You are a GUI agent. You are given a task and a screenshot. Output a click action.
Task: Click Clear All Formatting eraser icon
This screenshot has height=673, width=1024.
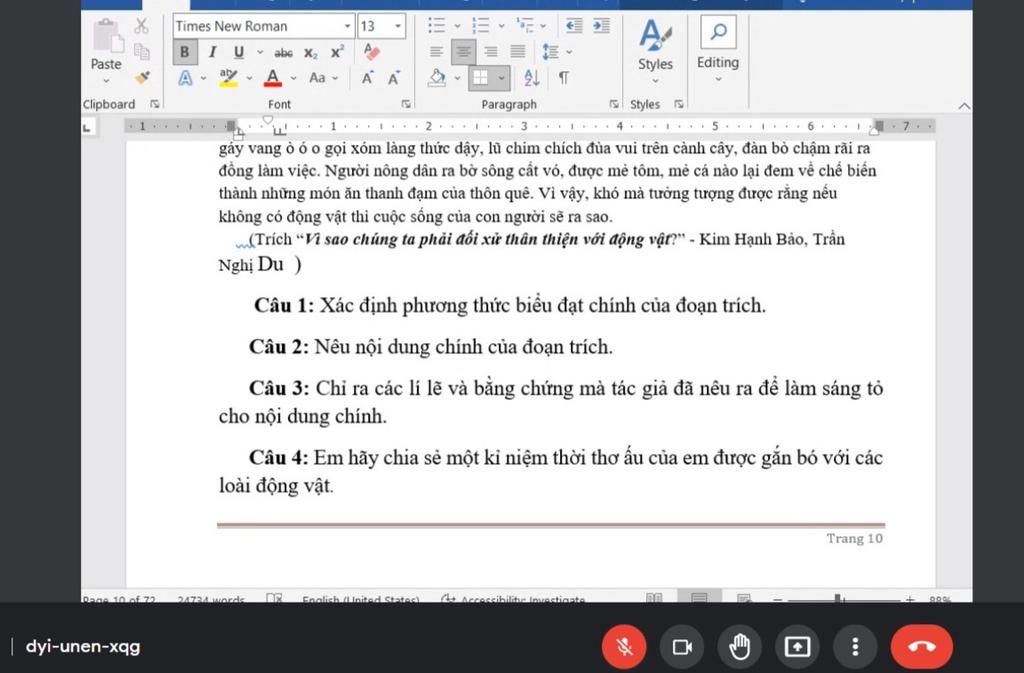pos(372,52)
